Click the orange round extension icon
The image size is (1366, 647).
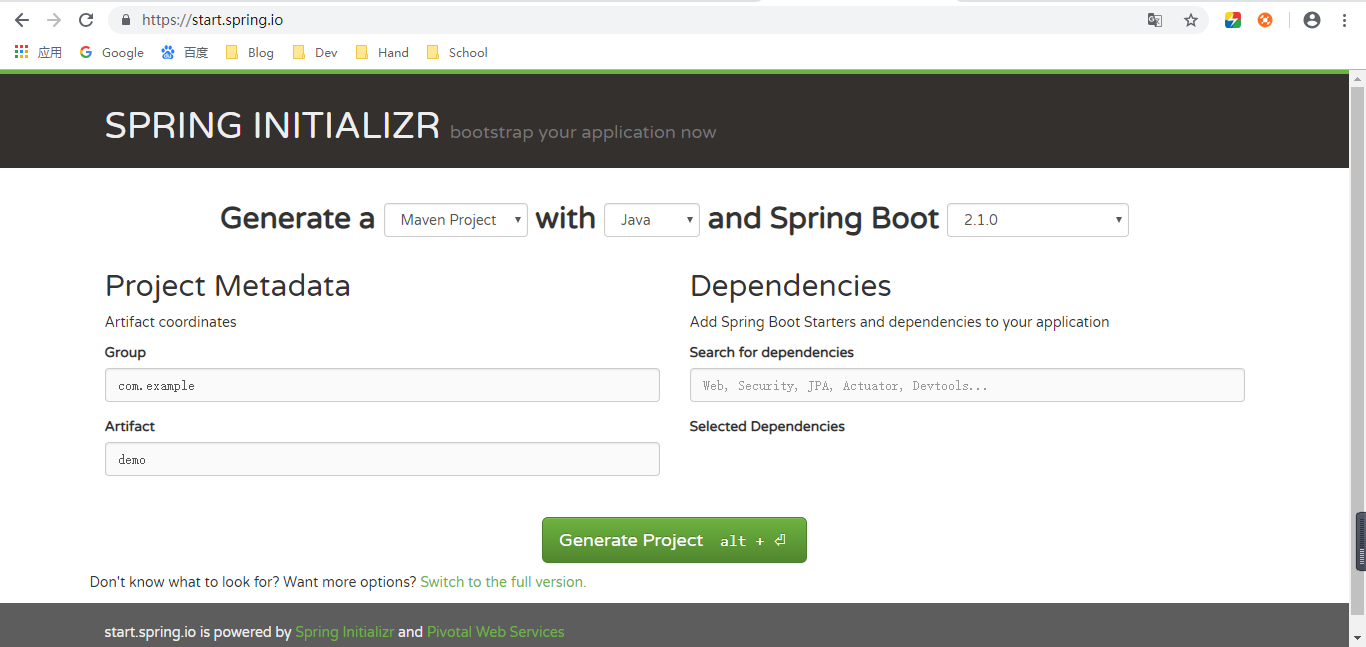click(x=1265, y=20)
